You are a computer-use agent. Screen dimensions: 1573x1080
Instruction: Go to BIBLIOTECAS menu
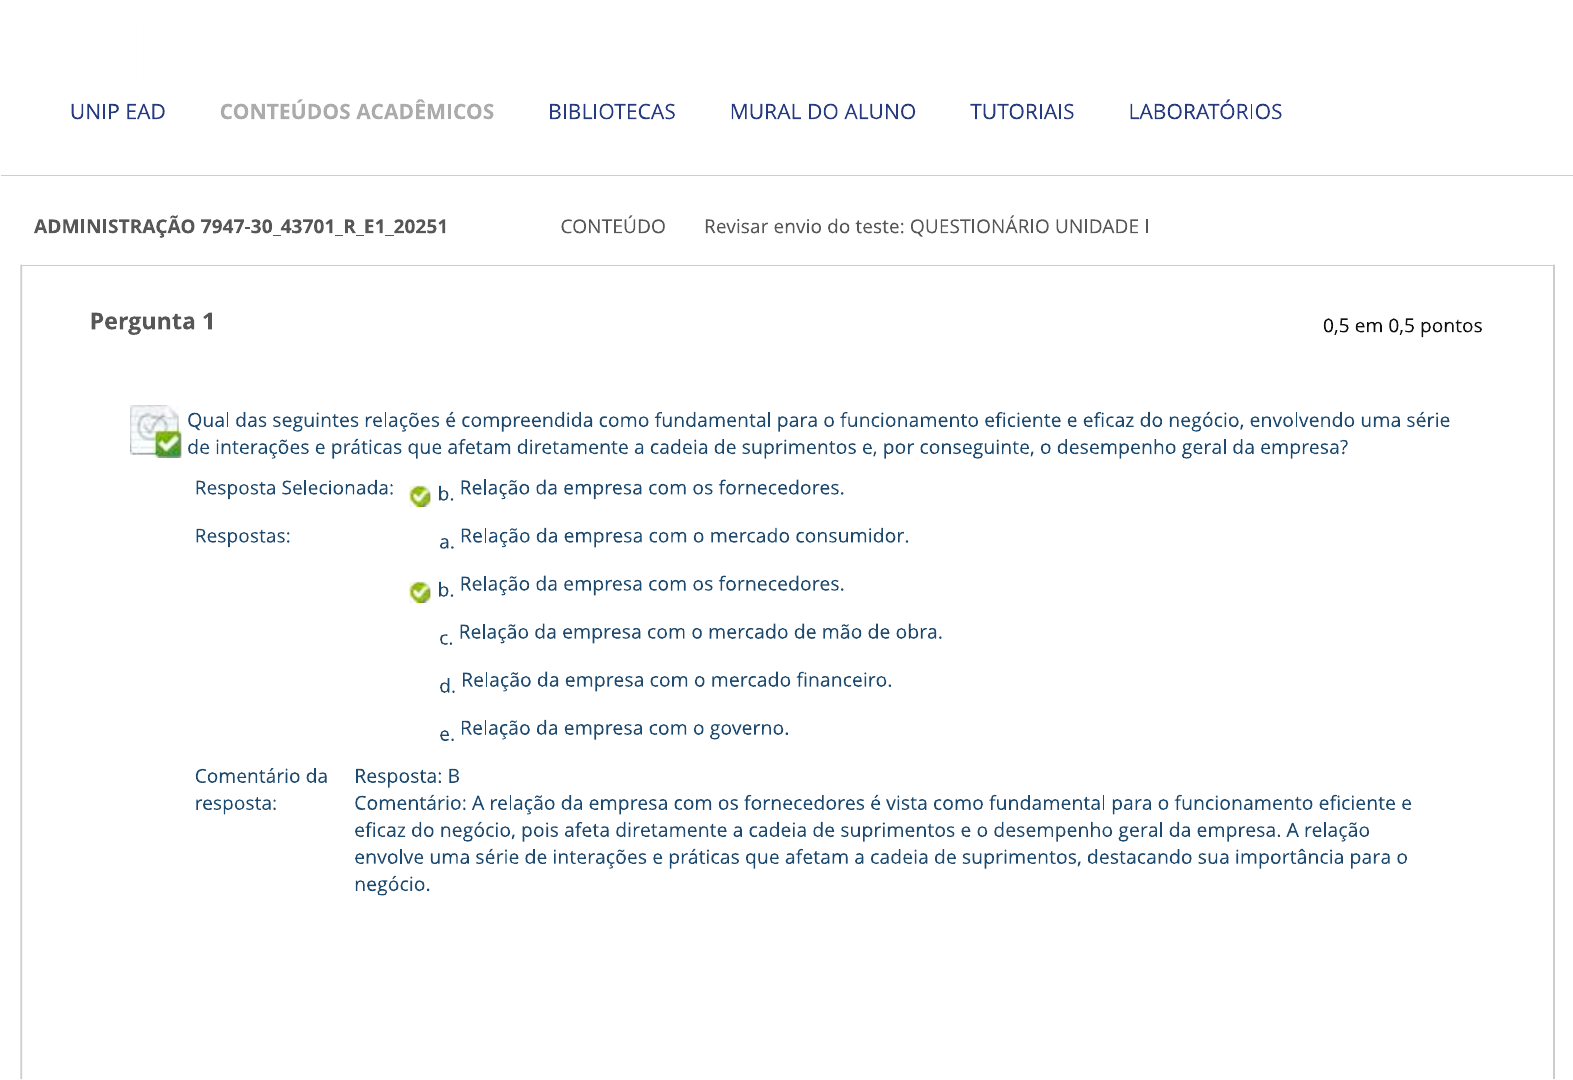pyautogui.click(x=612, y=112)
